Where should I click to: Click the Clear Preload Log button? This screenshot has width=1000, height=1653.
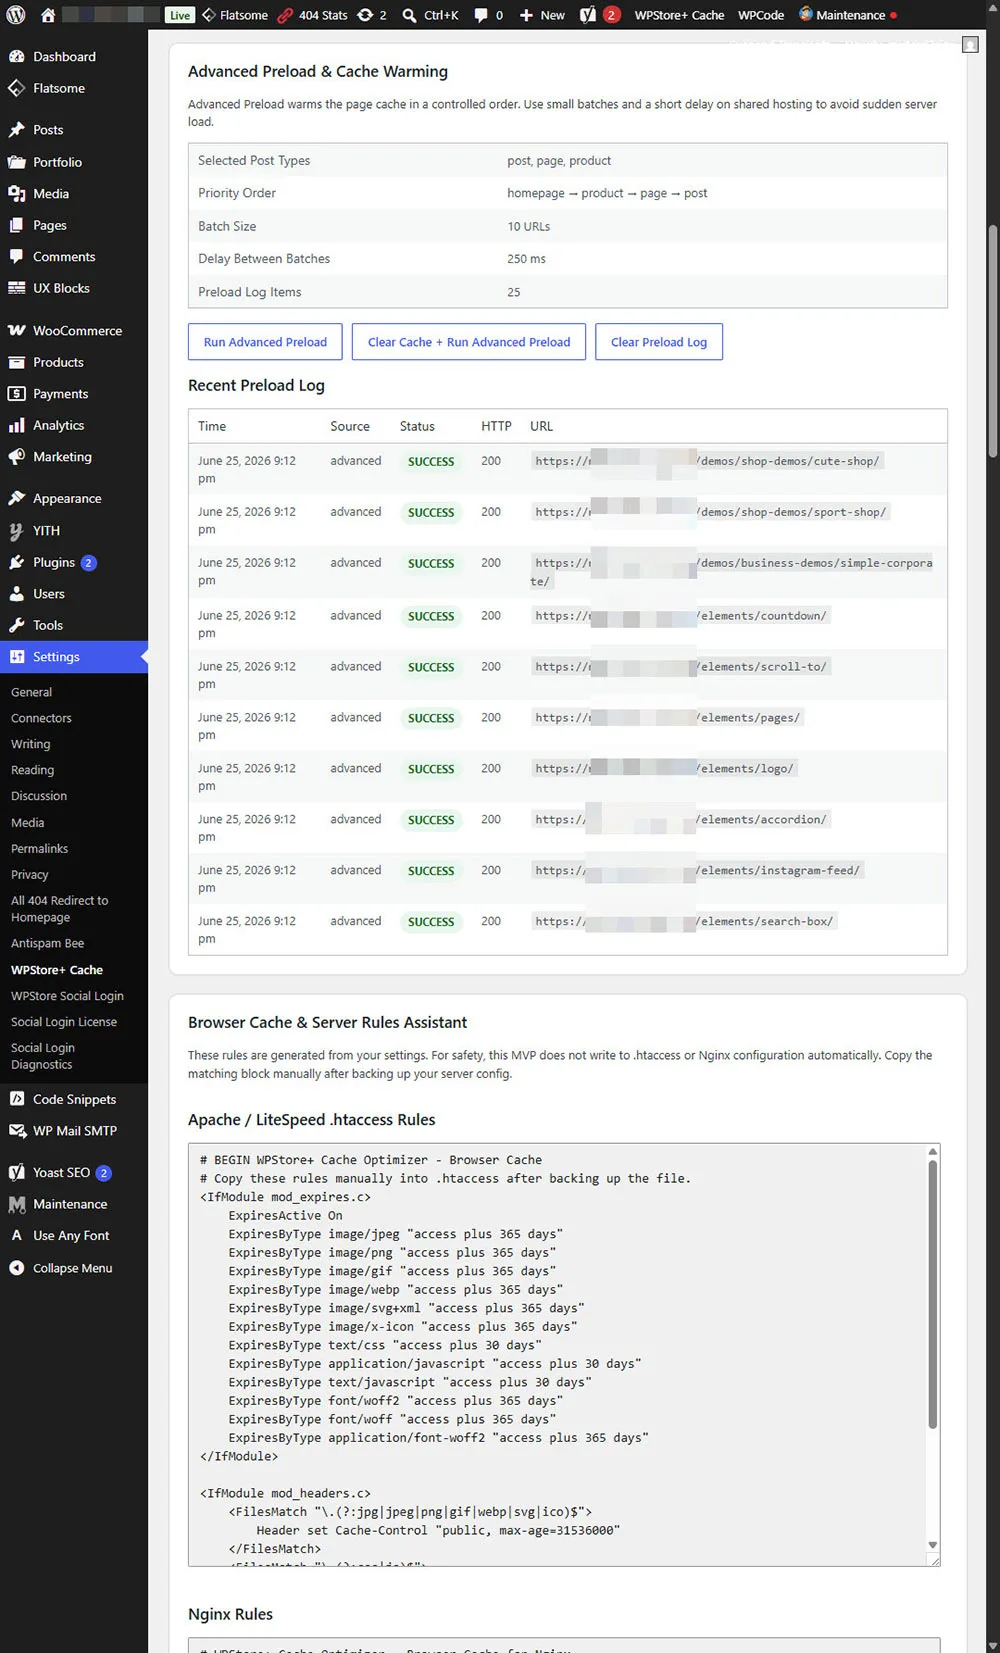(x=659, y=342)
